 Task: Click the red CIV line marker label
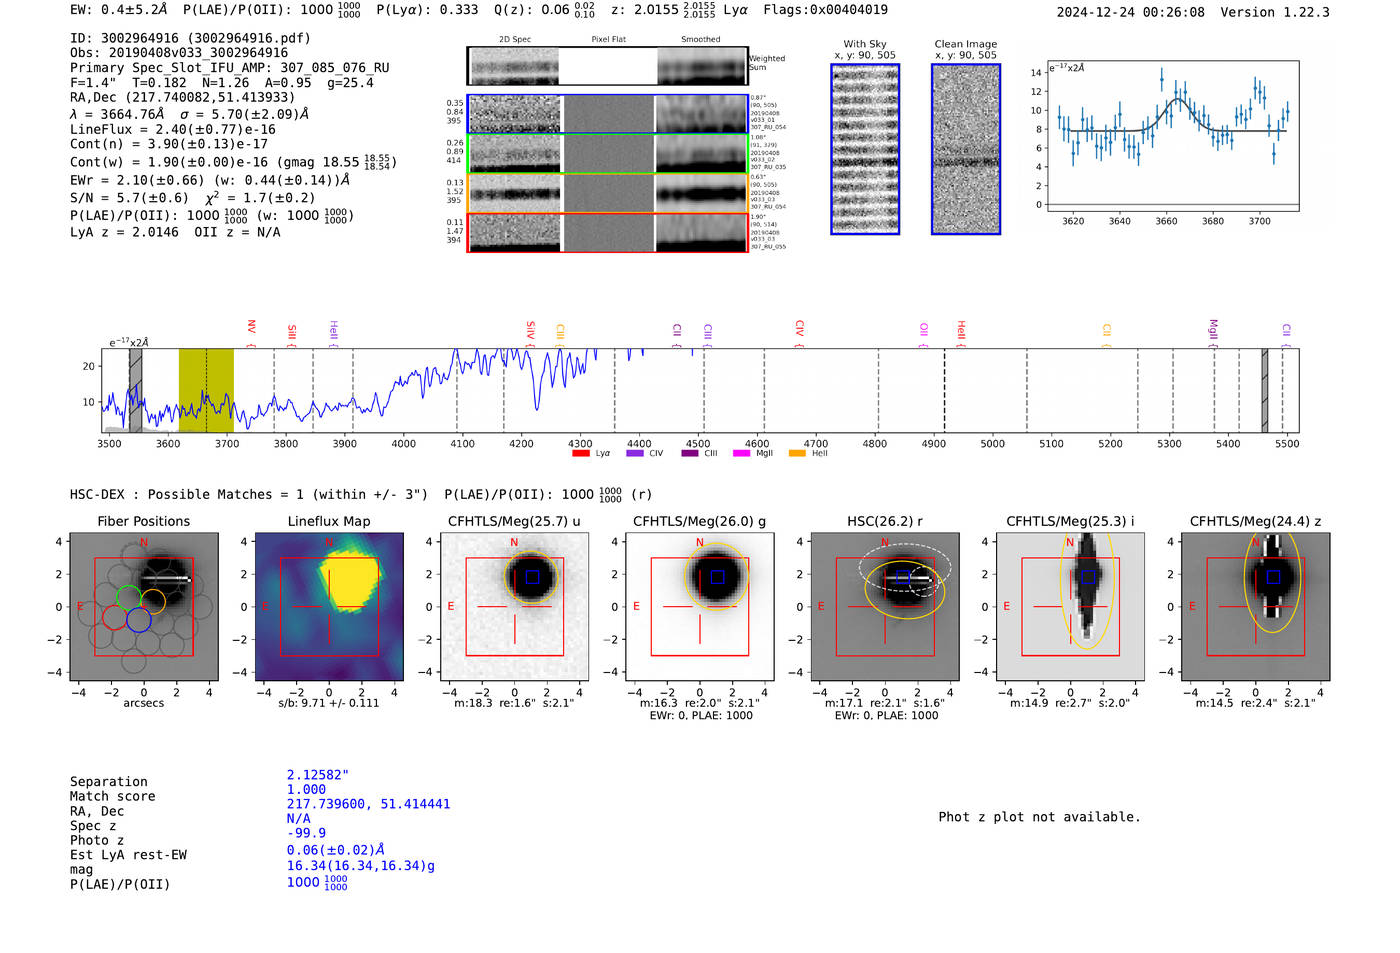coord(800,328)
